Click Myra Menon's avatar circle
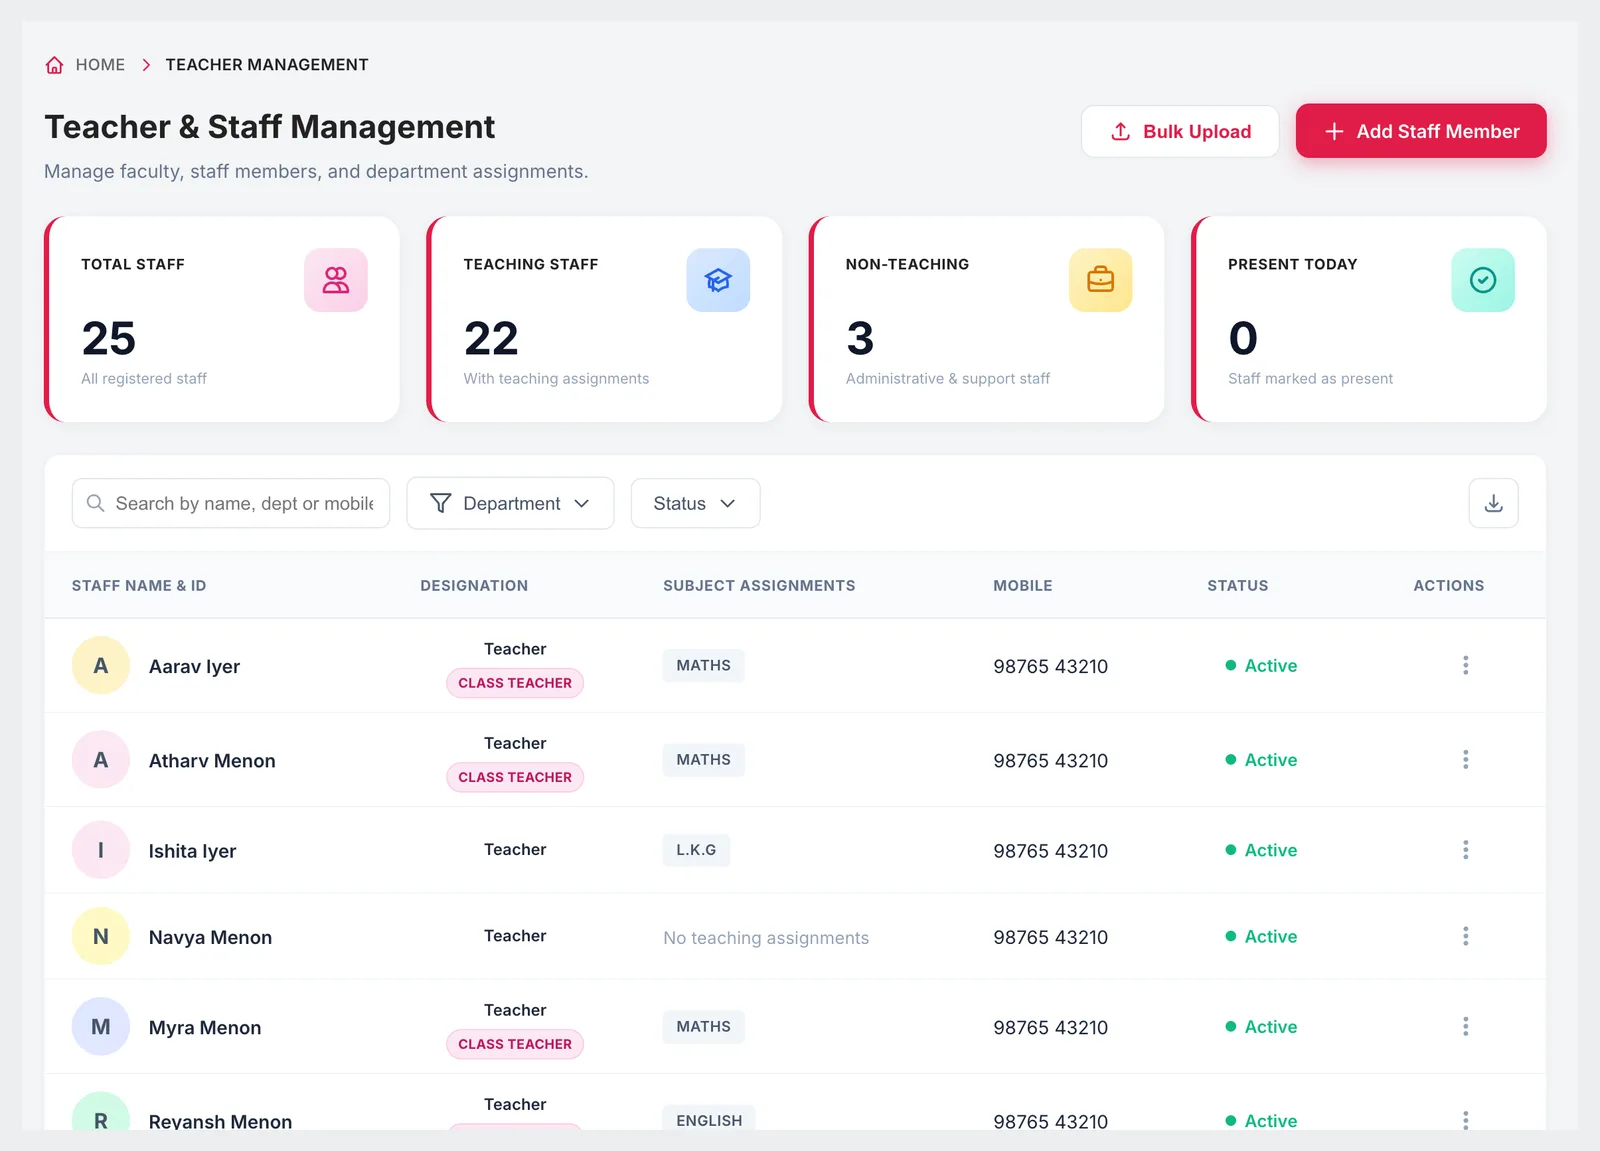Image resolution: width=1600 pixels, height=1151 pixels. [x=101, y=1026]
